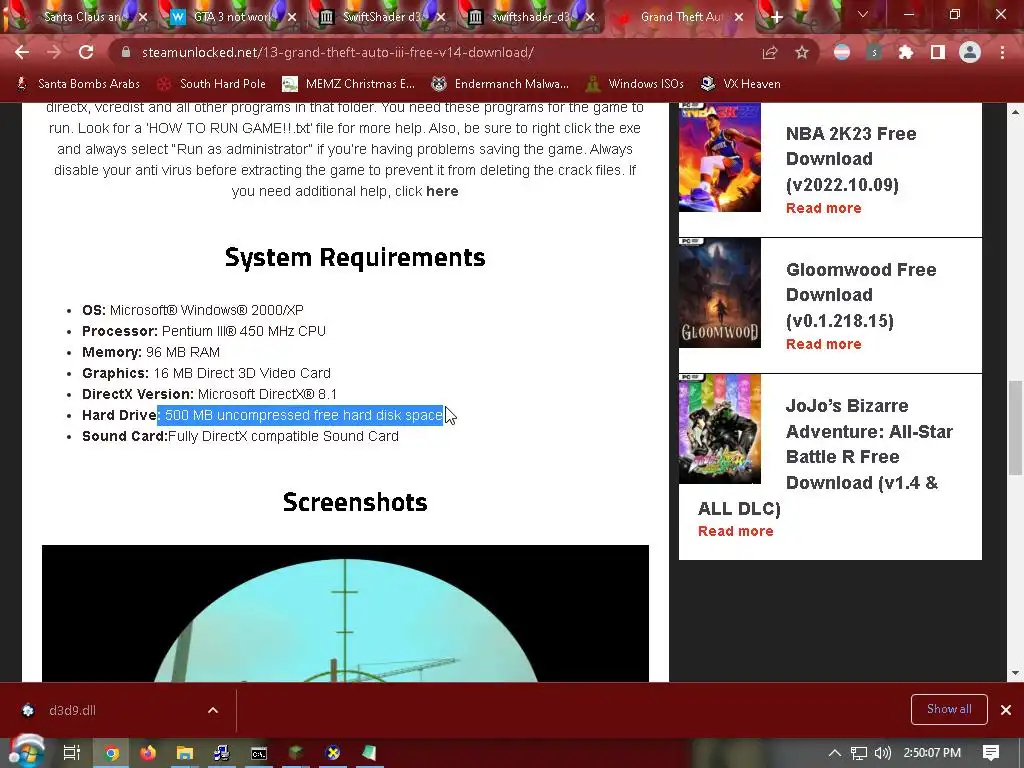The image size is (1024, 768).
Task: Open Windows Start menu with Santa hat
Action: [x=26, y=752]
